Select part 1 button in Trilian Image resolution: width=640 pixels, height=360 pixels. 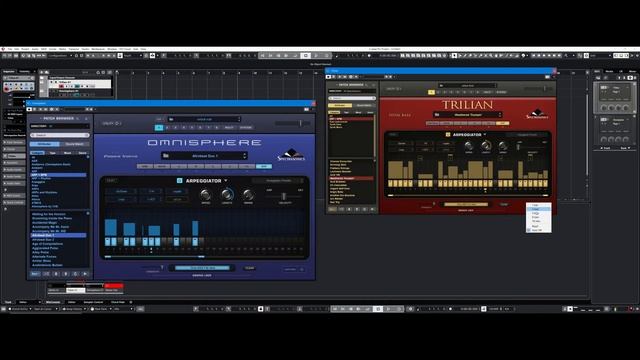coord(431,92)
